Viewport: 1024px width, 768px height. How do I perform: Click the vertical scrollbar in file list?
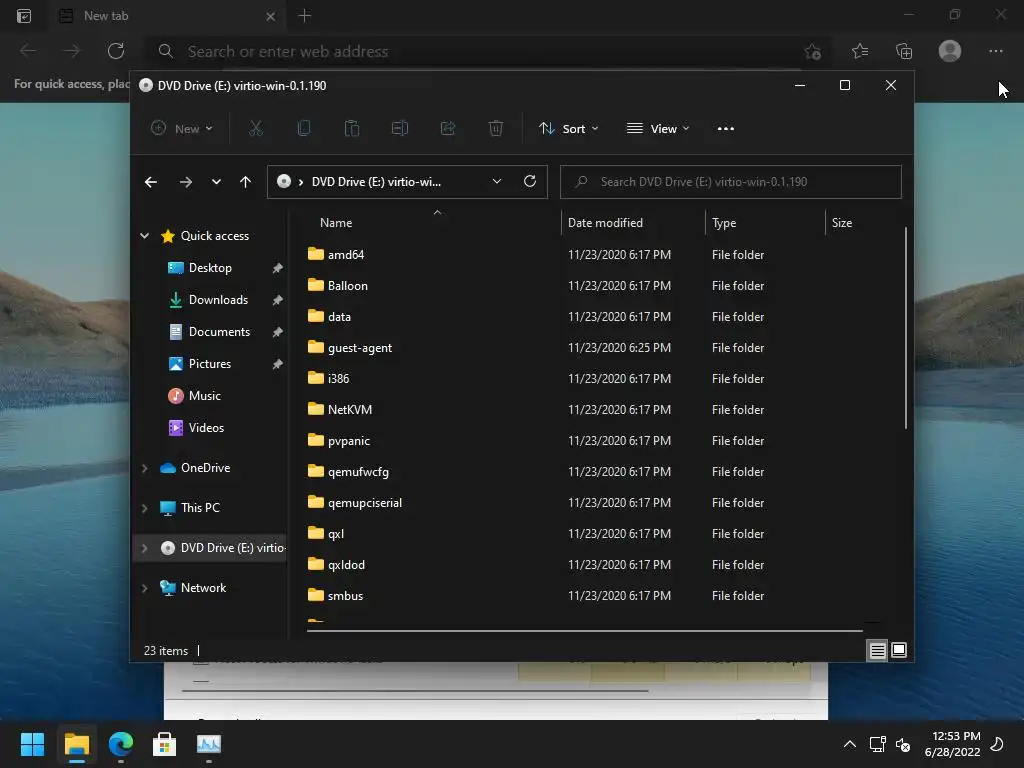tap(905, 328)
